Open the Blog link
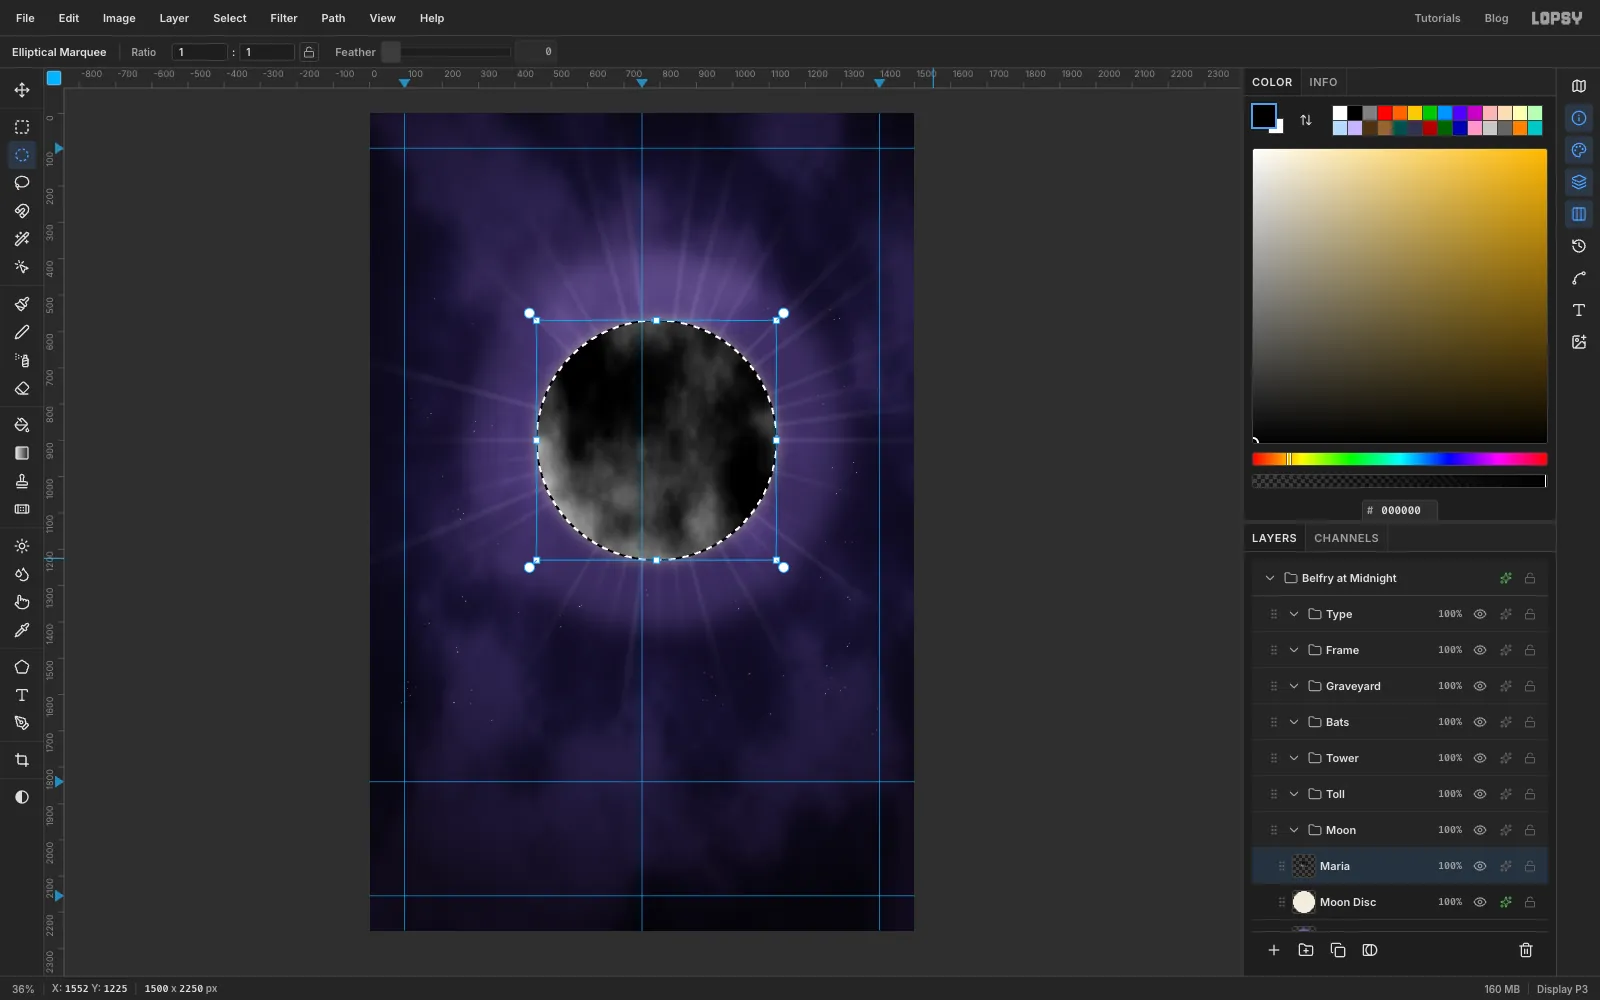Screen dimensions: 1600x1000 1496,18
